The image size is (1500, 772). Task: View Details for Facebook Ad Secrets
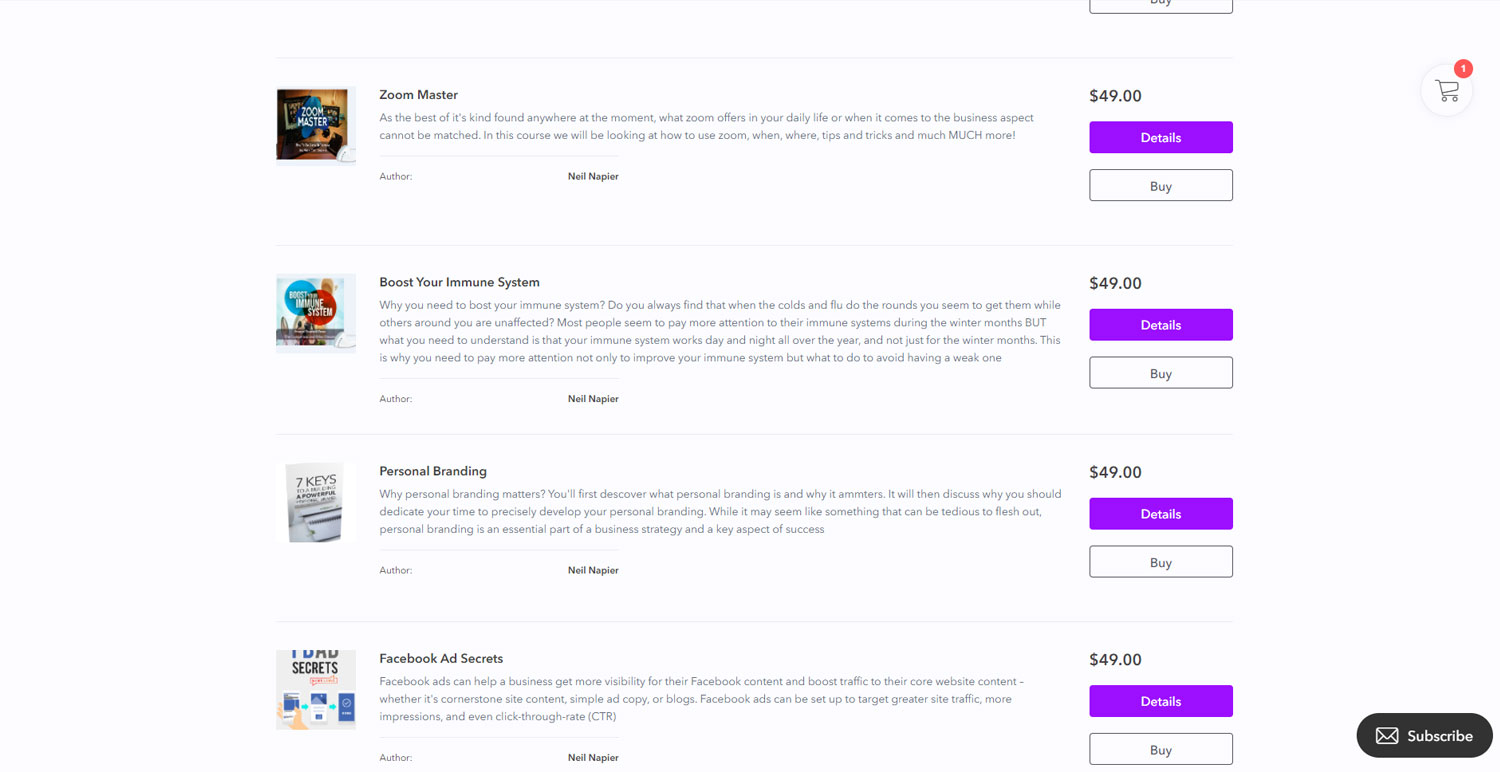[x=1160, y=701]
